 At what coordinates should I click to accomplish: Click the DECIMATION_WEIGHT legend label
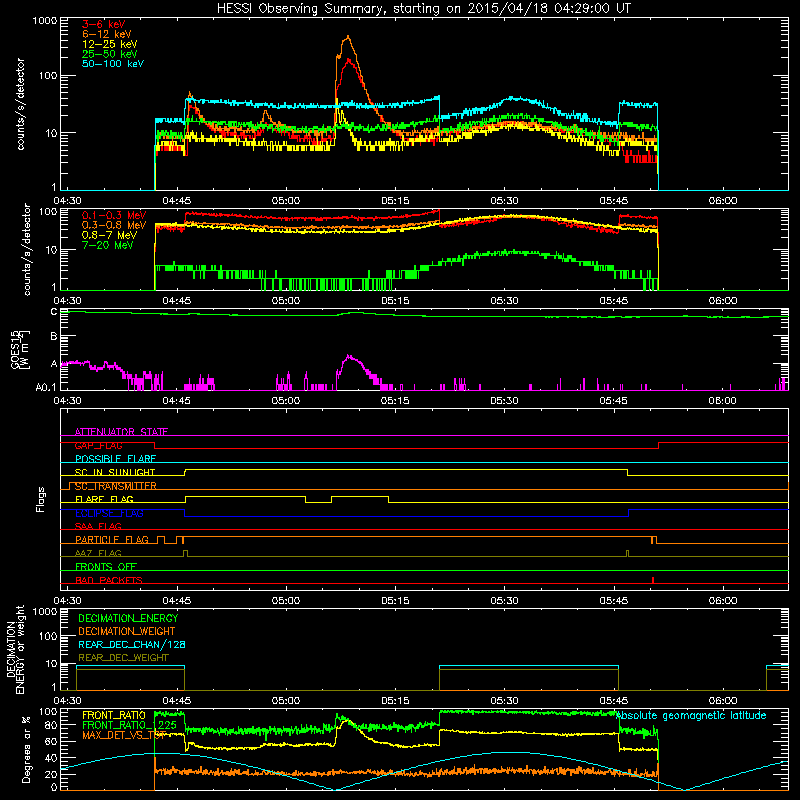(x=127, y=631)
